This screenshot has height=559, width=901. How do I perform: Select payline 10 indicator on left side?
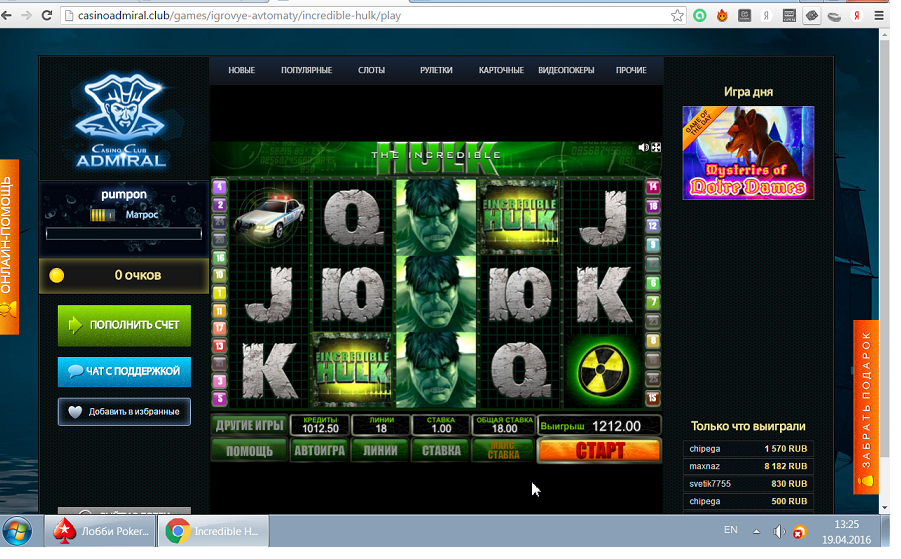pyautogui.click(x=220, y=275)
